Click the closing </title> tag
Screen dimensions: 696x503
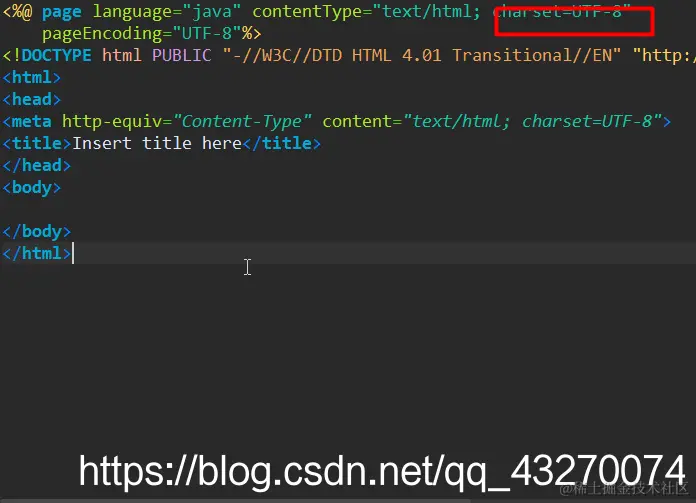pyautogui.click(x=281, y=143)
